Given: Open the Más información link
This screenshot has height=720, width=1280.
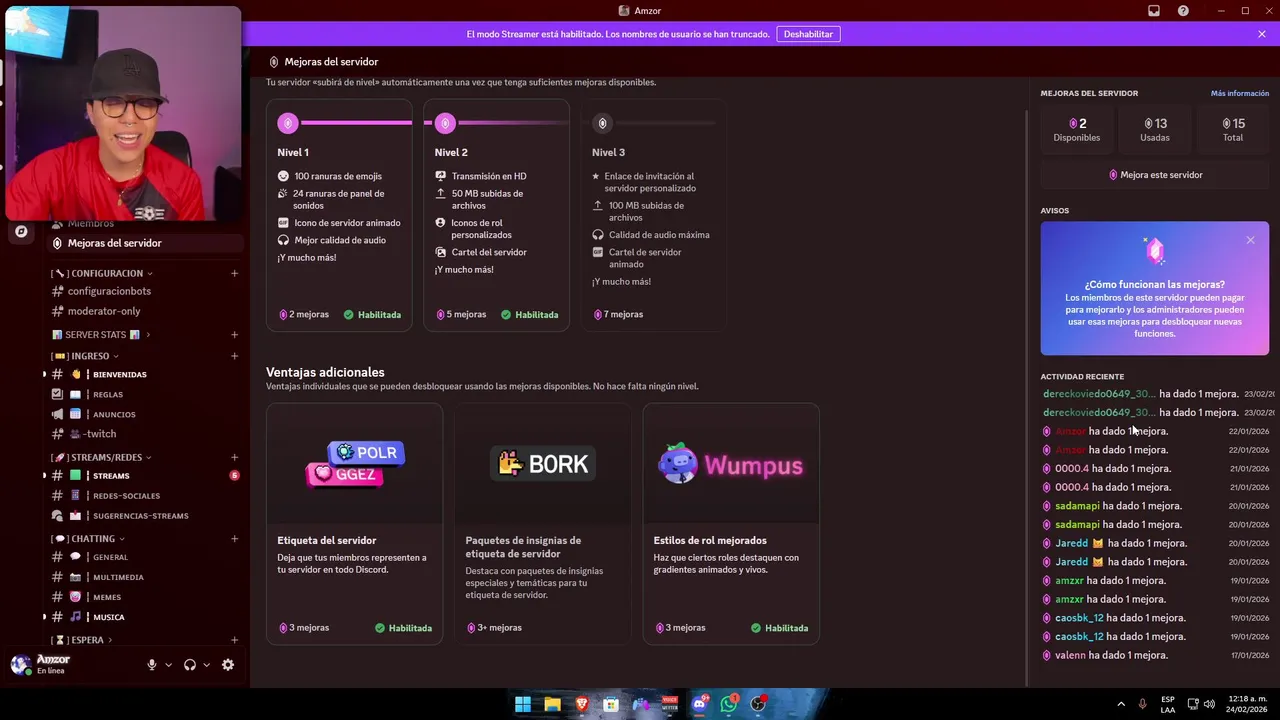Looking at the screenshot, I should 1240,93.
